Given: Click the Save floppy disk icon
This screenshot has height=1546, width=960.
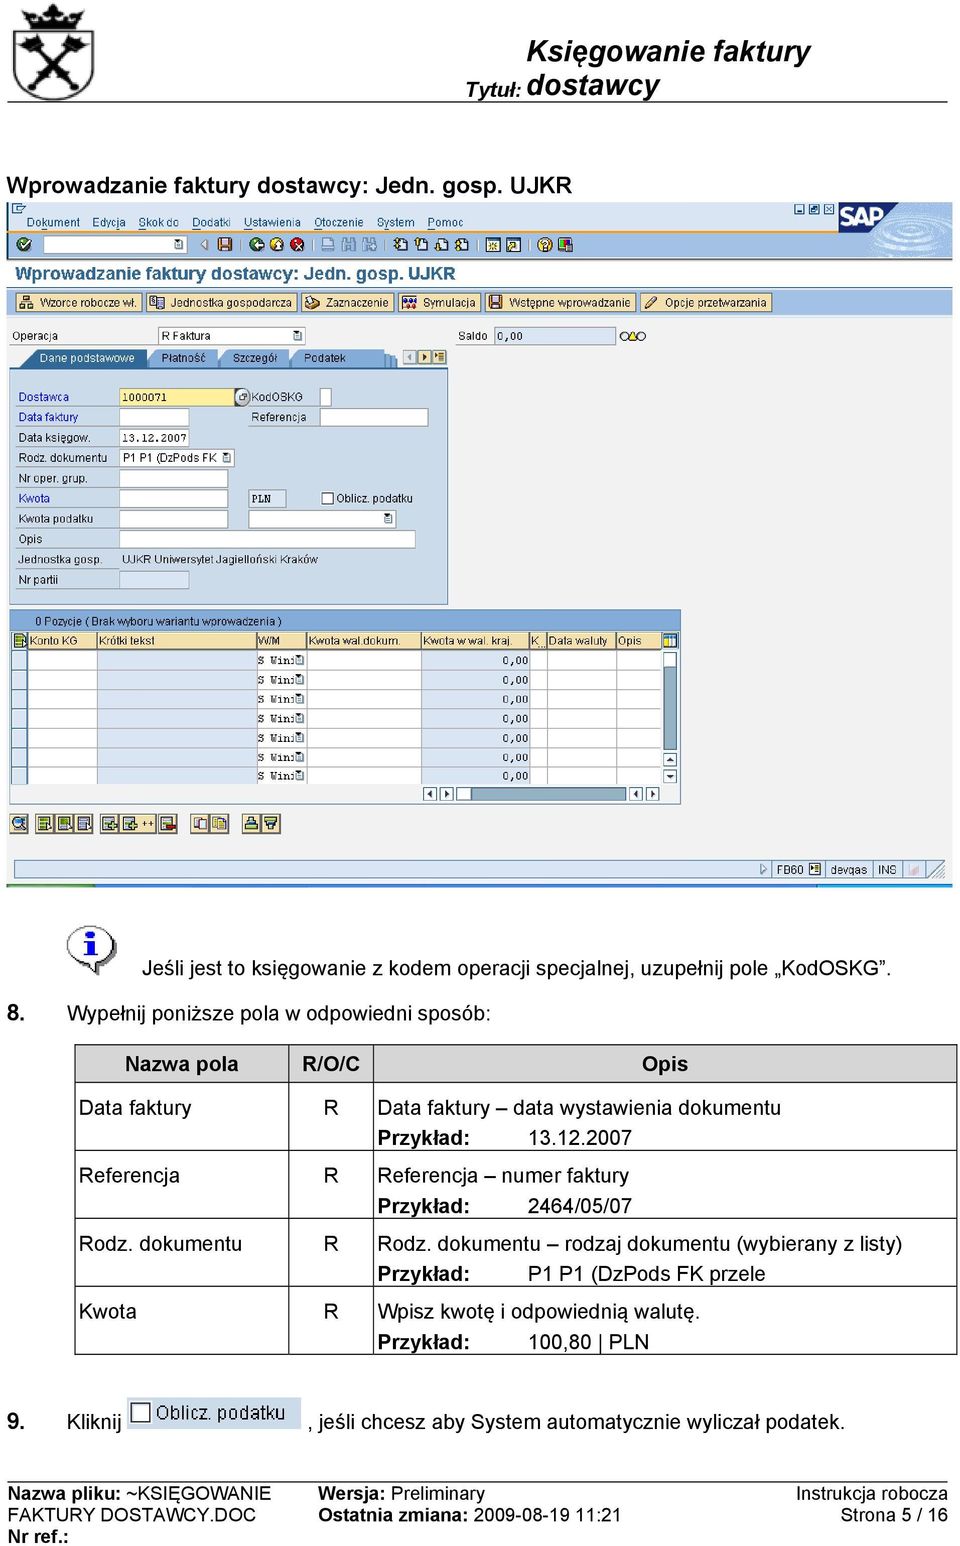Looking at the screenshot, I should [x=225, y=244].
